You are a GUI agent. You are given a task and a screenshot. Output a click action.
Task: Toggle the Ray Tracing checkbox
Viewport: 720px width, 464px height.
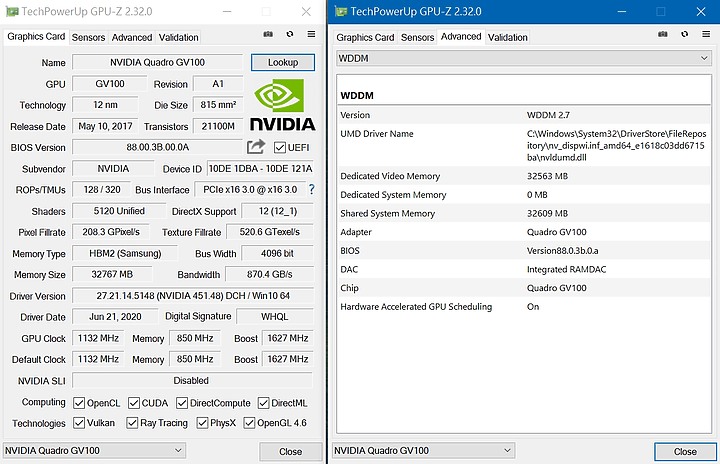tap(132, 423)
